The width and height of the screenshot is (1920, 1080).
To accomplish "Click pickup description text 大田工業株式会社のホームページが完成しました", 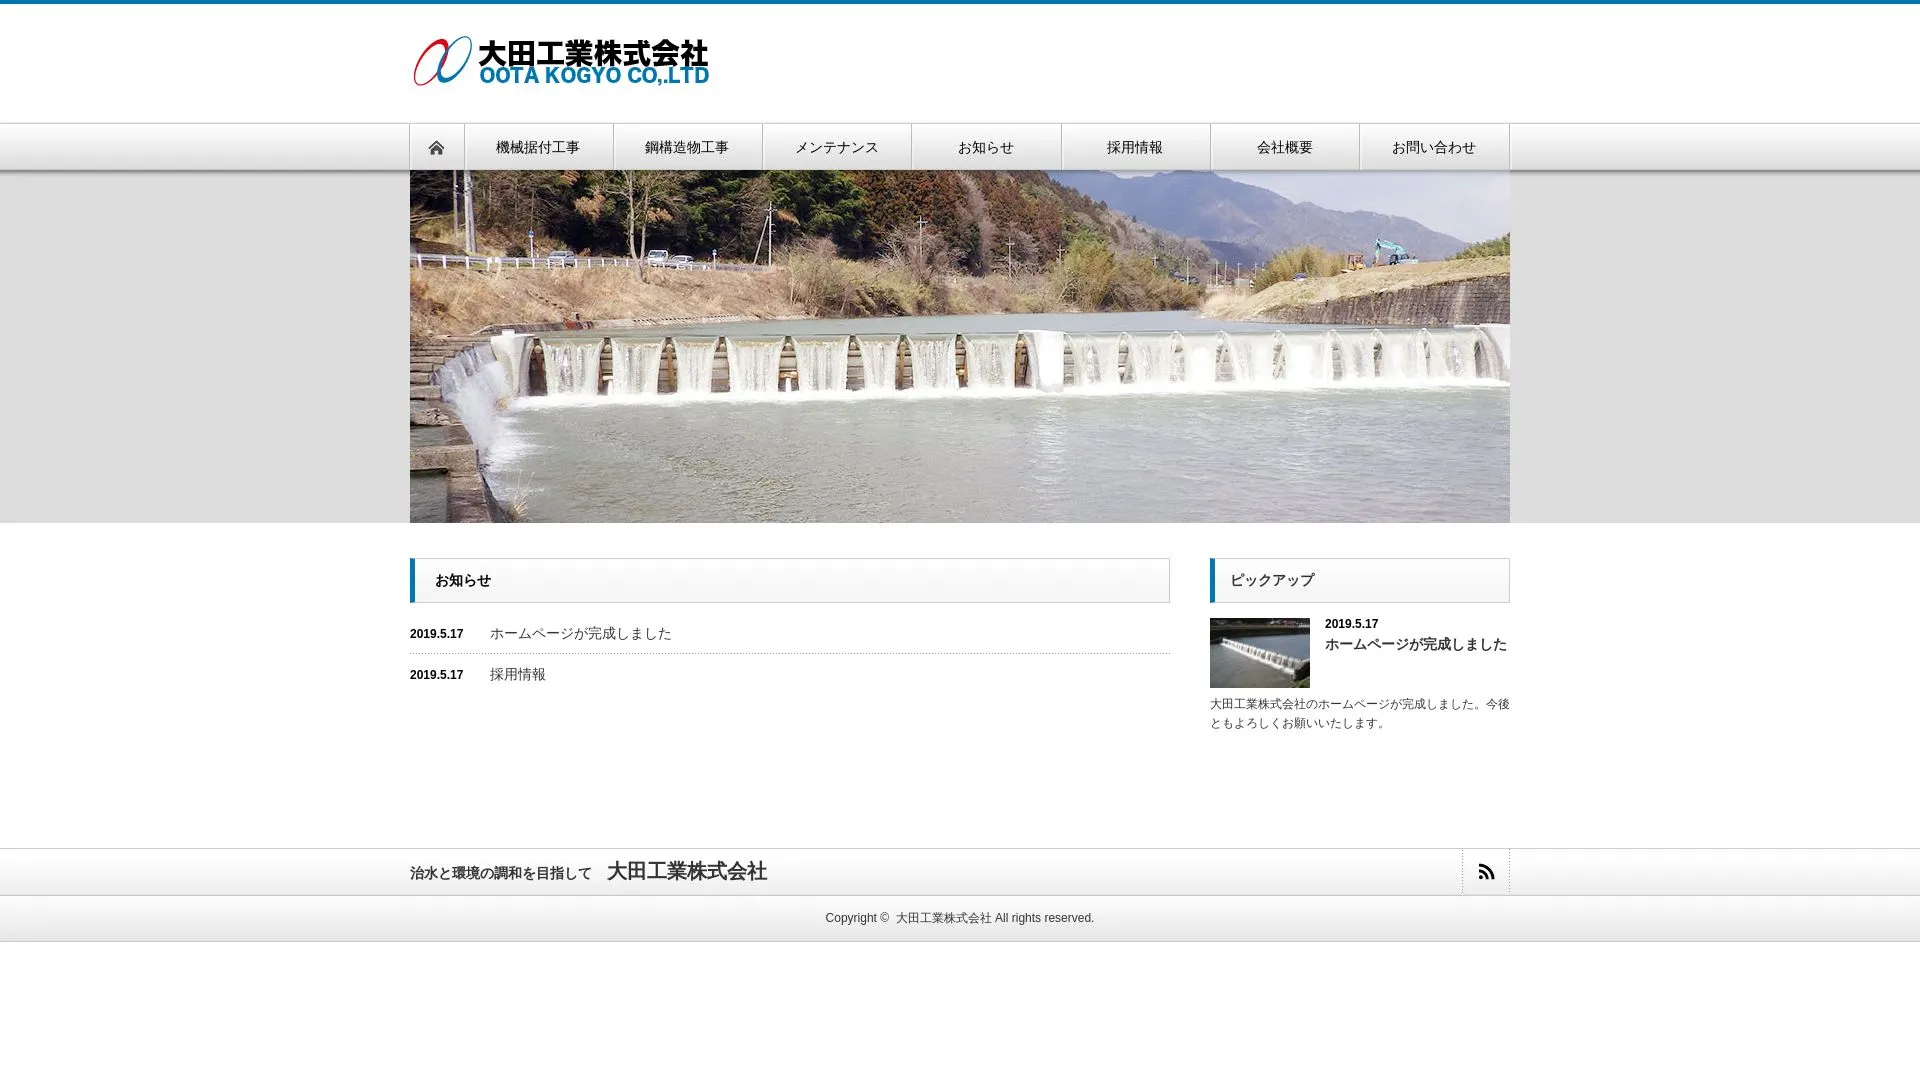I will (1360, 714).
